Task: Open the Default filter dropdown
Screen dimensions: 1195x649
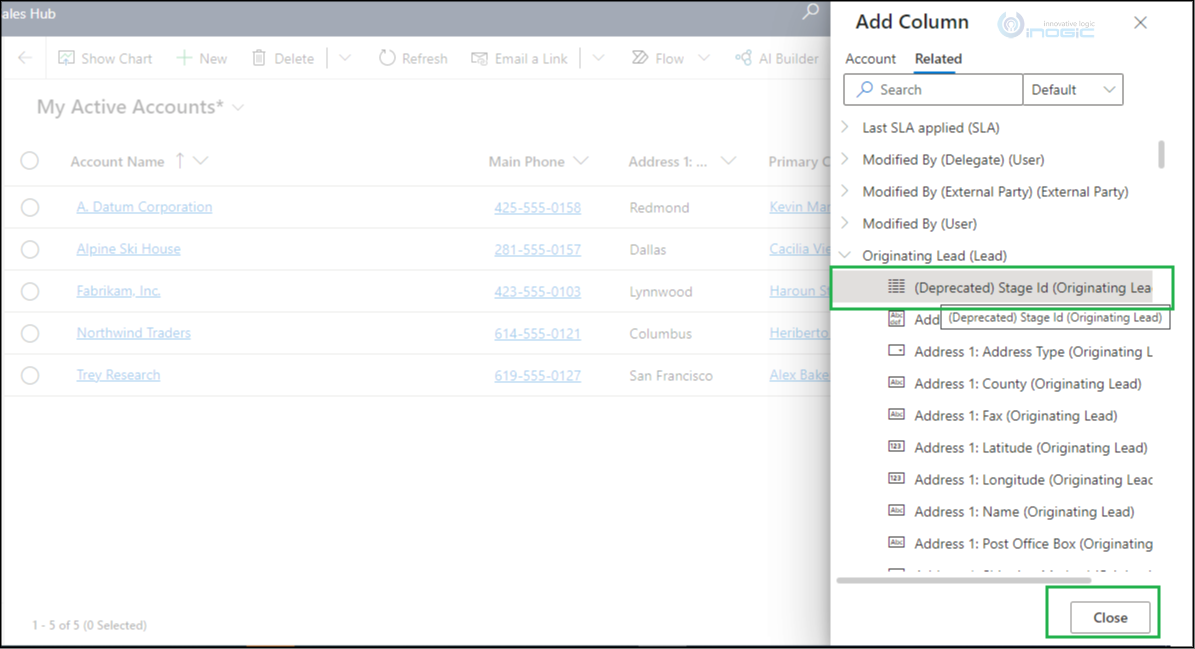Action: 1072,89
